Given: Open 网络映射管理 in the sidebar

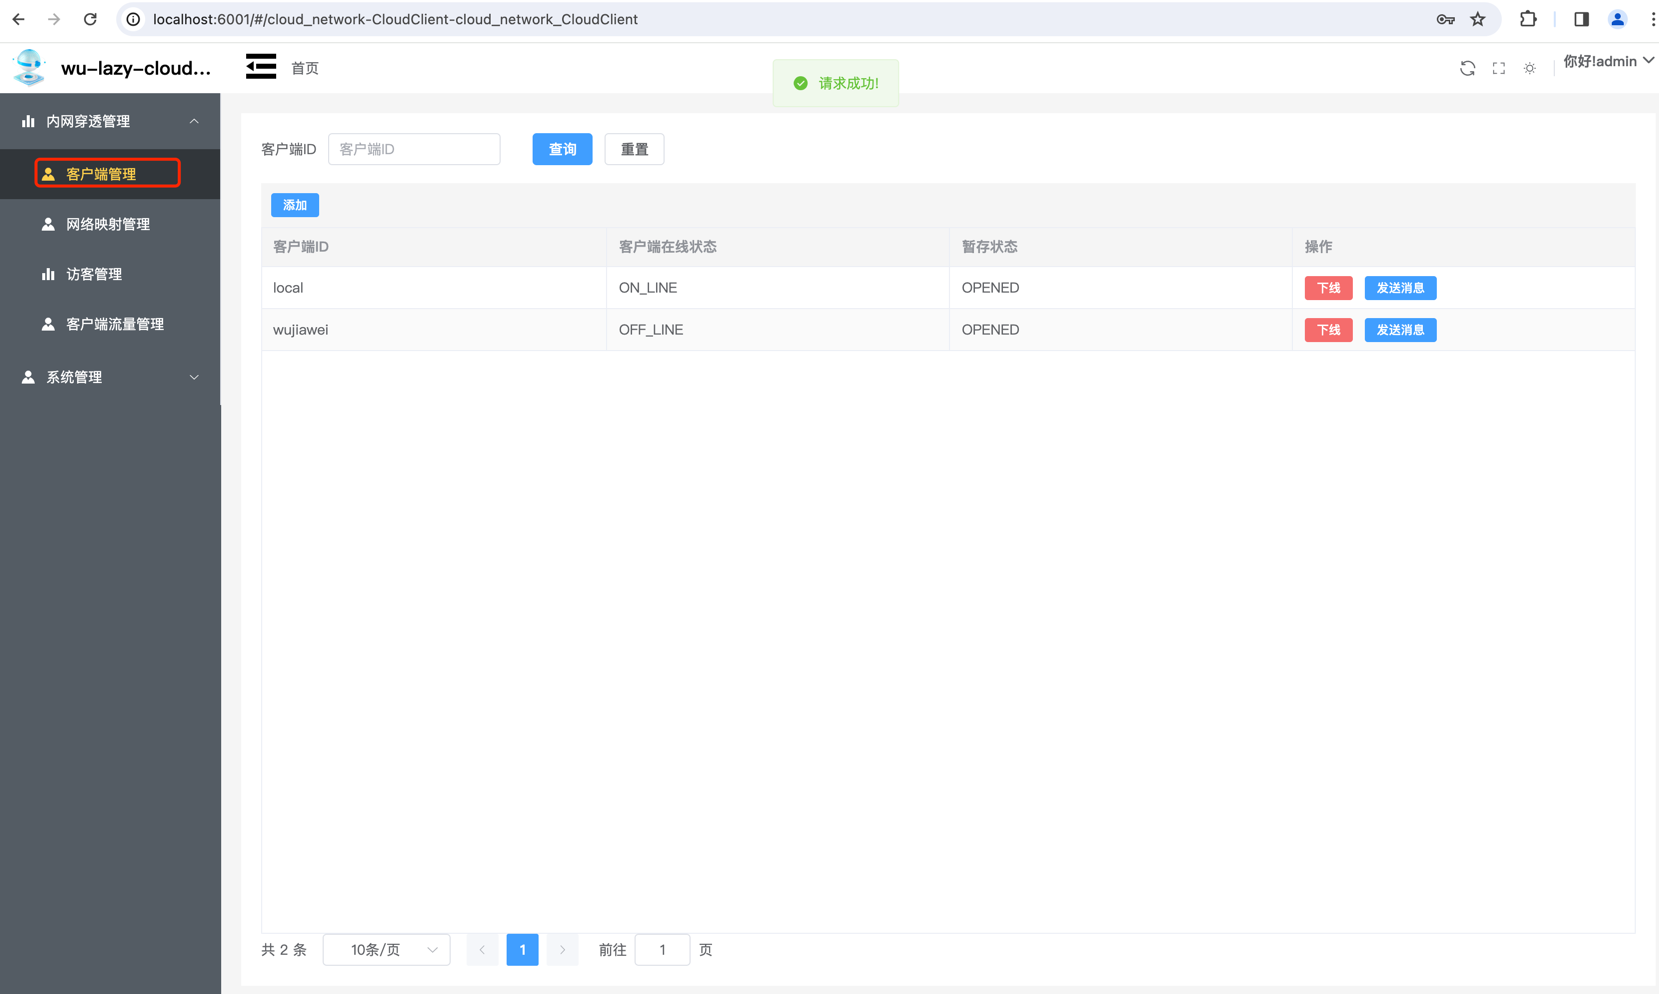Looking at the screenshot, I should tap(110, 224).
